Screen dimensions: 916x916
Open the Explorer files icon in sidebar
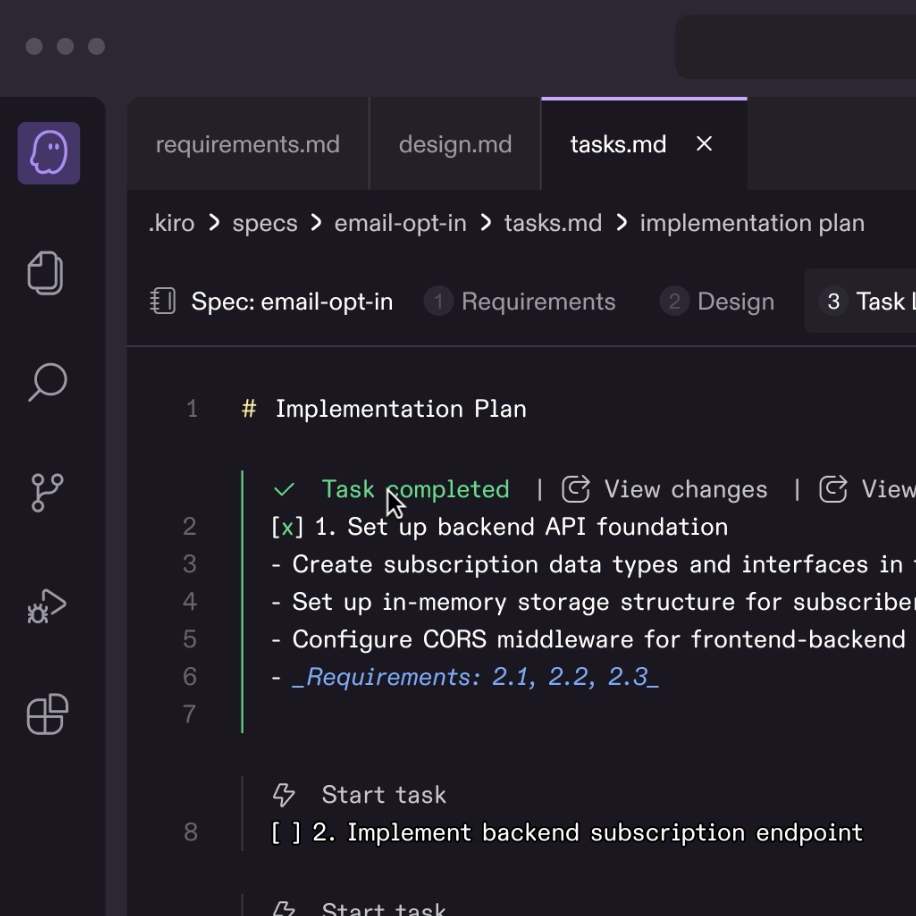(46, 273)
